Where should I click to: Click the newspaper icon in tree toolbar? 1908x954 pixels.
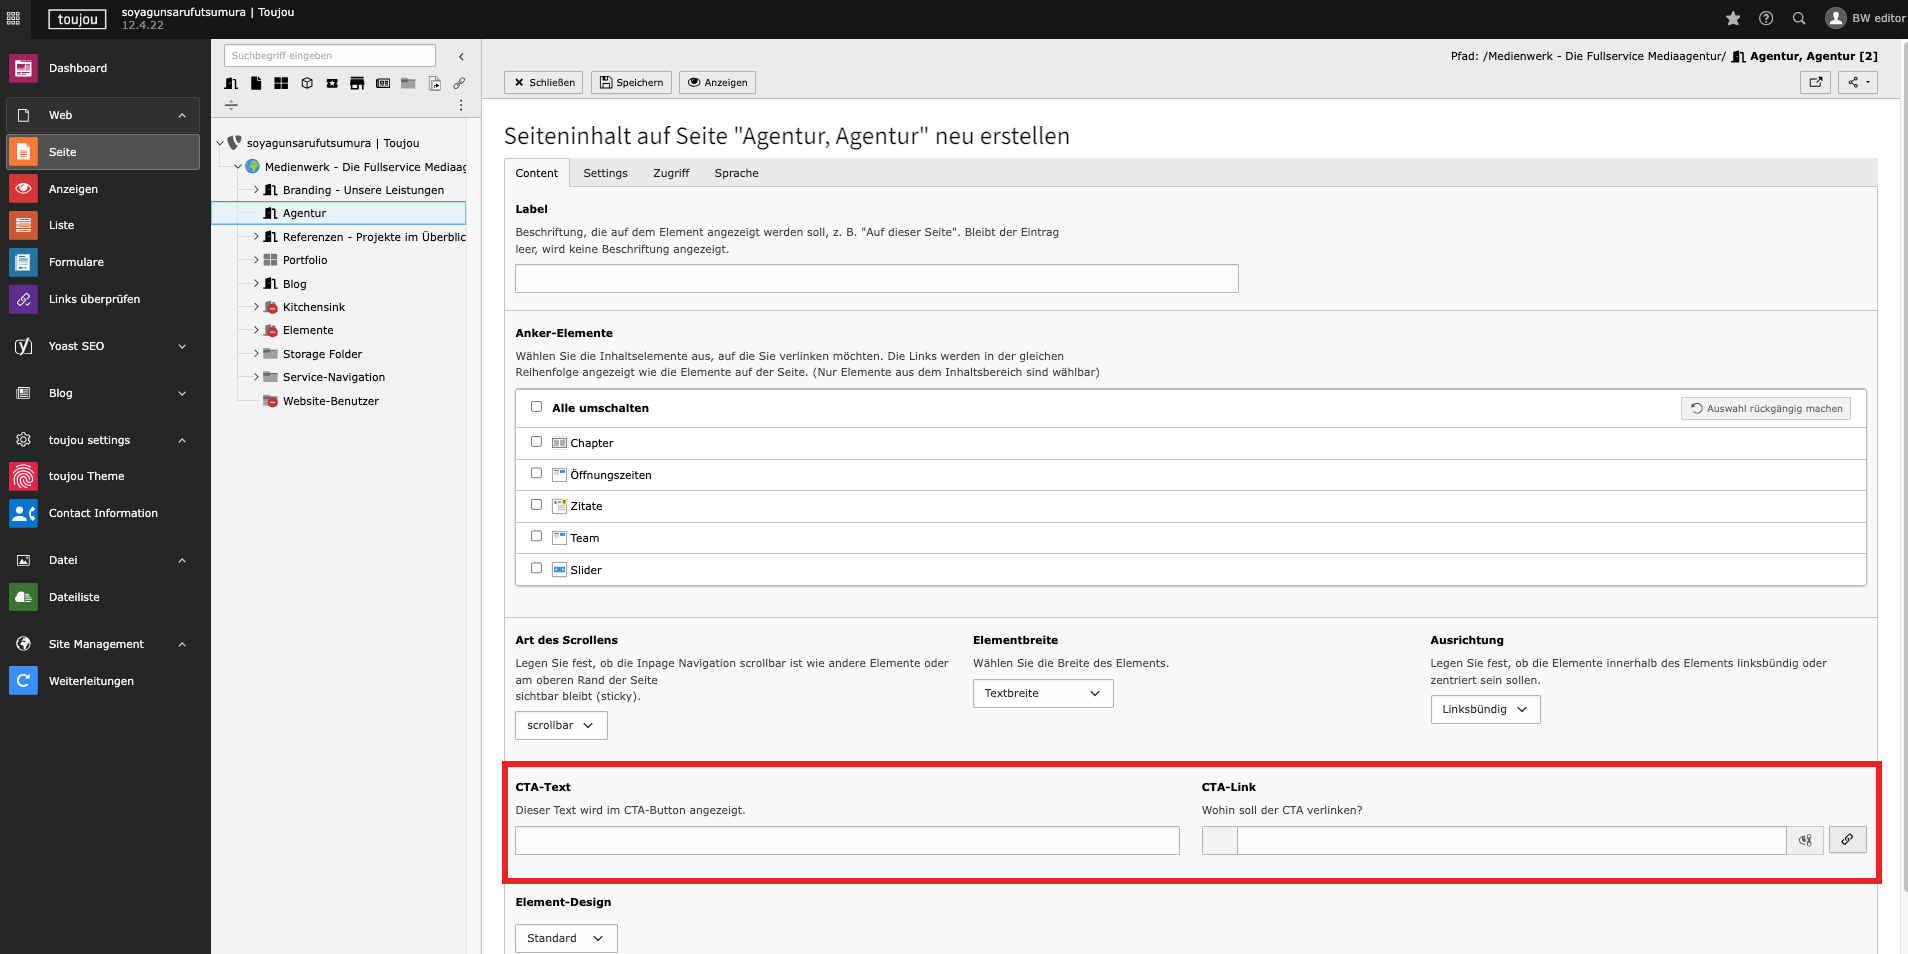click(383, 83)
